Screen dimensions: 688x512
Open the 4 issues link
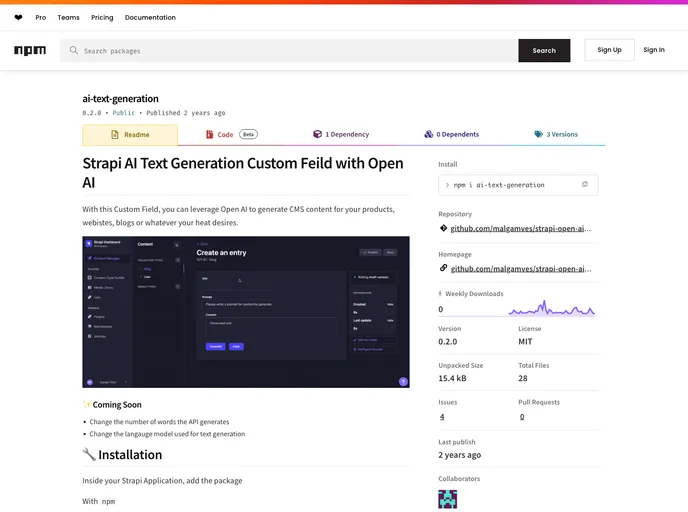pos(442,417)
